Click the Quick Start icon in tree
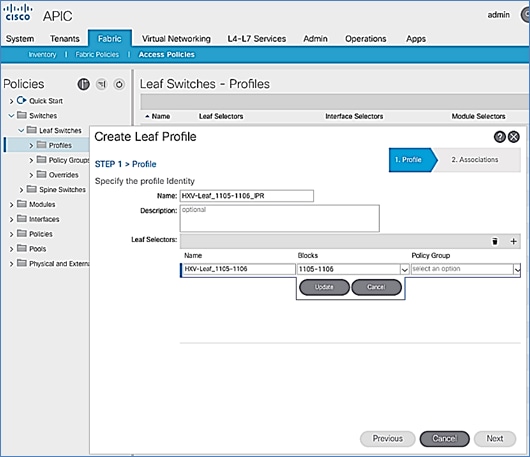Screen dimensions: 530x457 [x=21, y=100]
